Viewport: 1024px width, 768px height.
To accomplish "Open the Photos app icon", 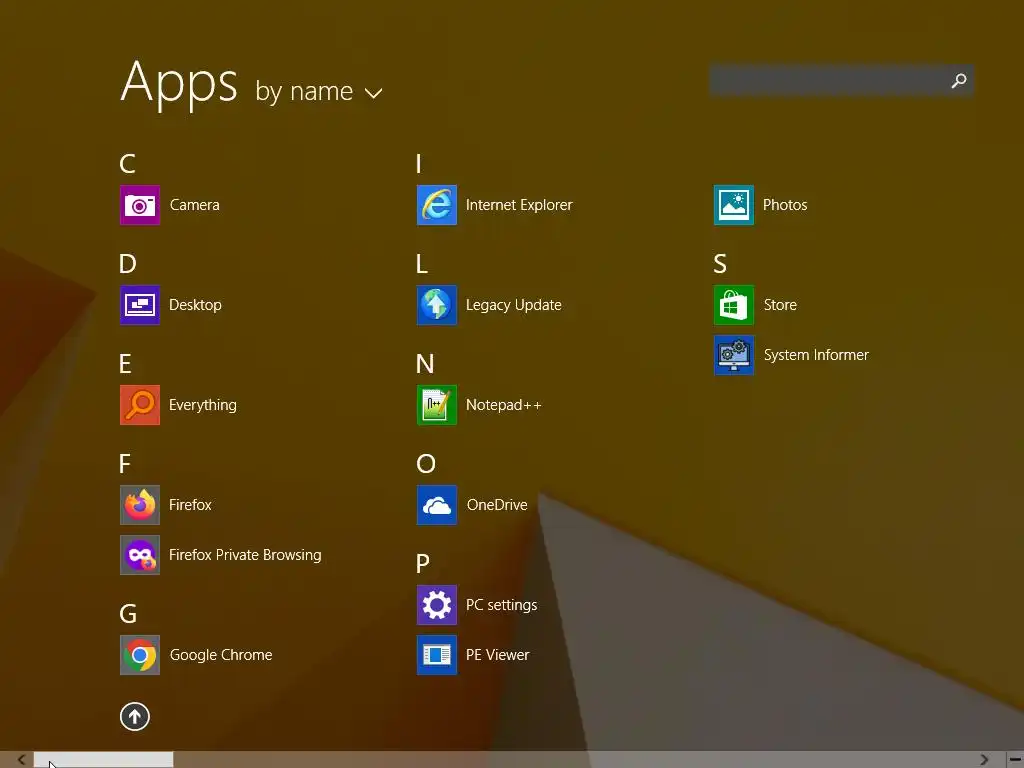I will pyautogui.click(x=734, y=205).
